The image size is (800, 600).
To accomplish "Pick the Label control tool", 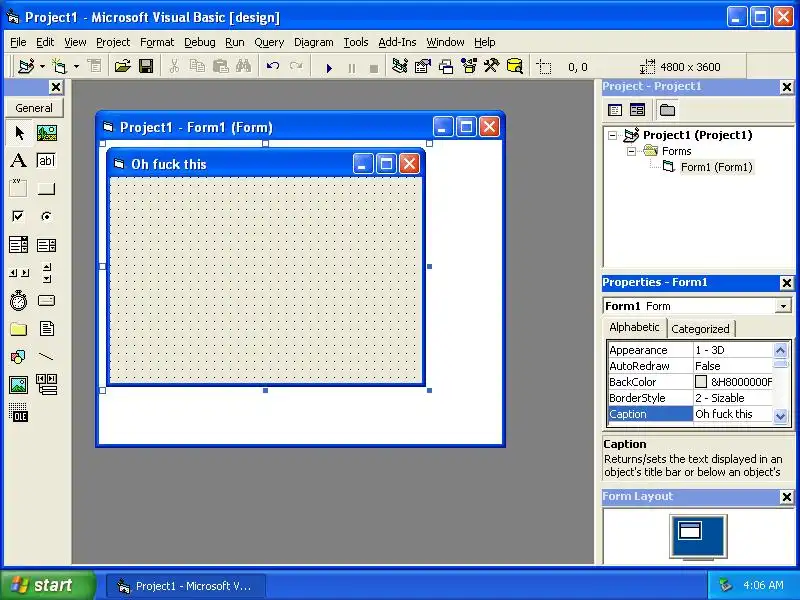I will 18,161.
